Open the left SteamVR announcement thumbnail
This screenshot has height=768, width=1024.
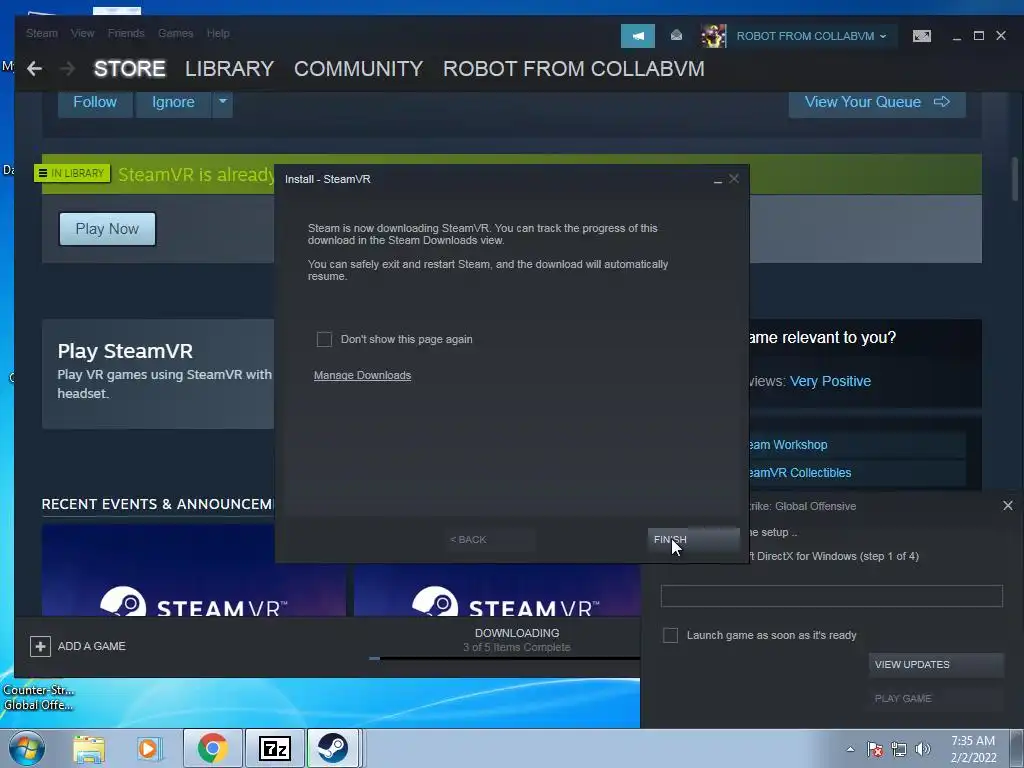pyautogui.click(x=194, y=570)
